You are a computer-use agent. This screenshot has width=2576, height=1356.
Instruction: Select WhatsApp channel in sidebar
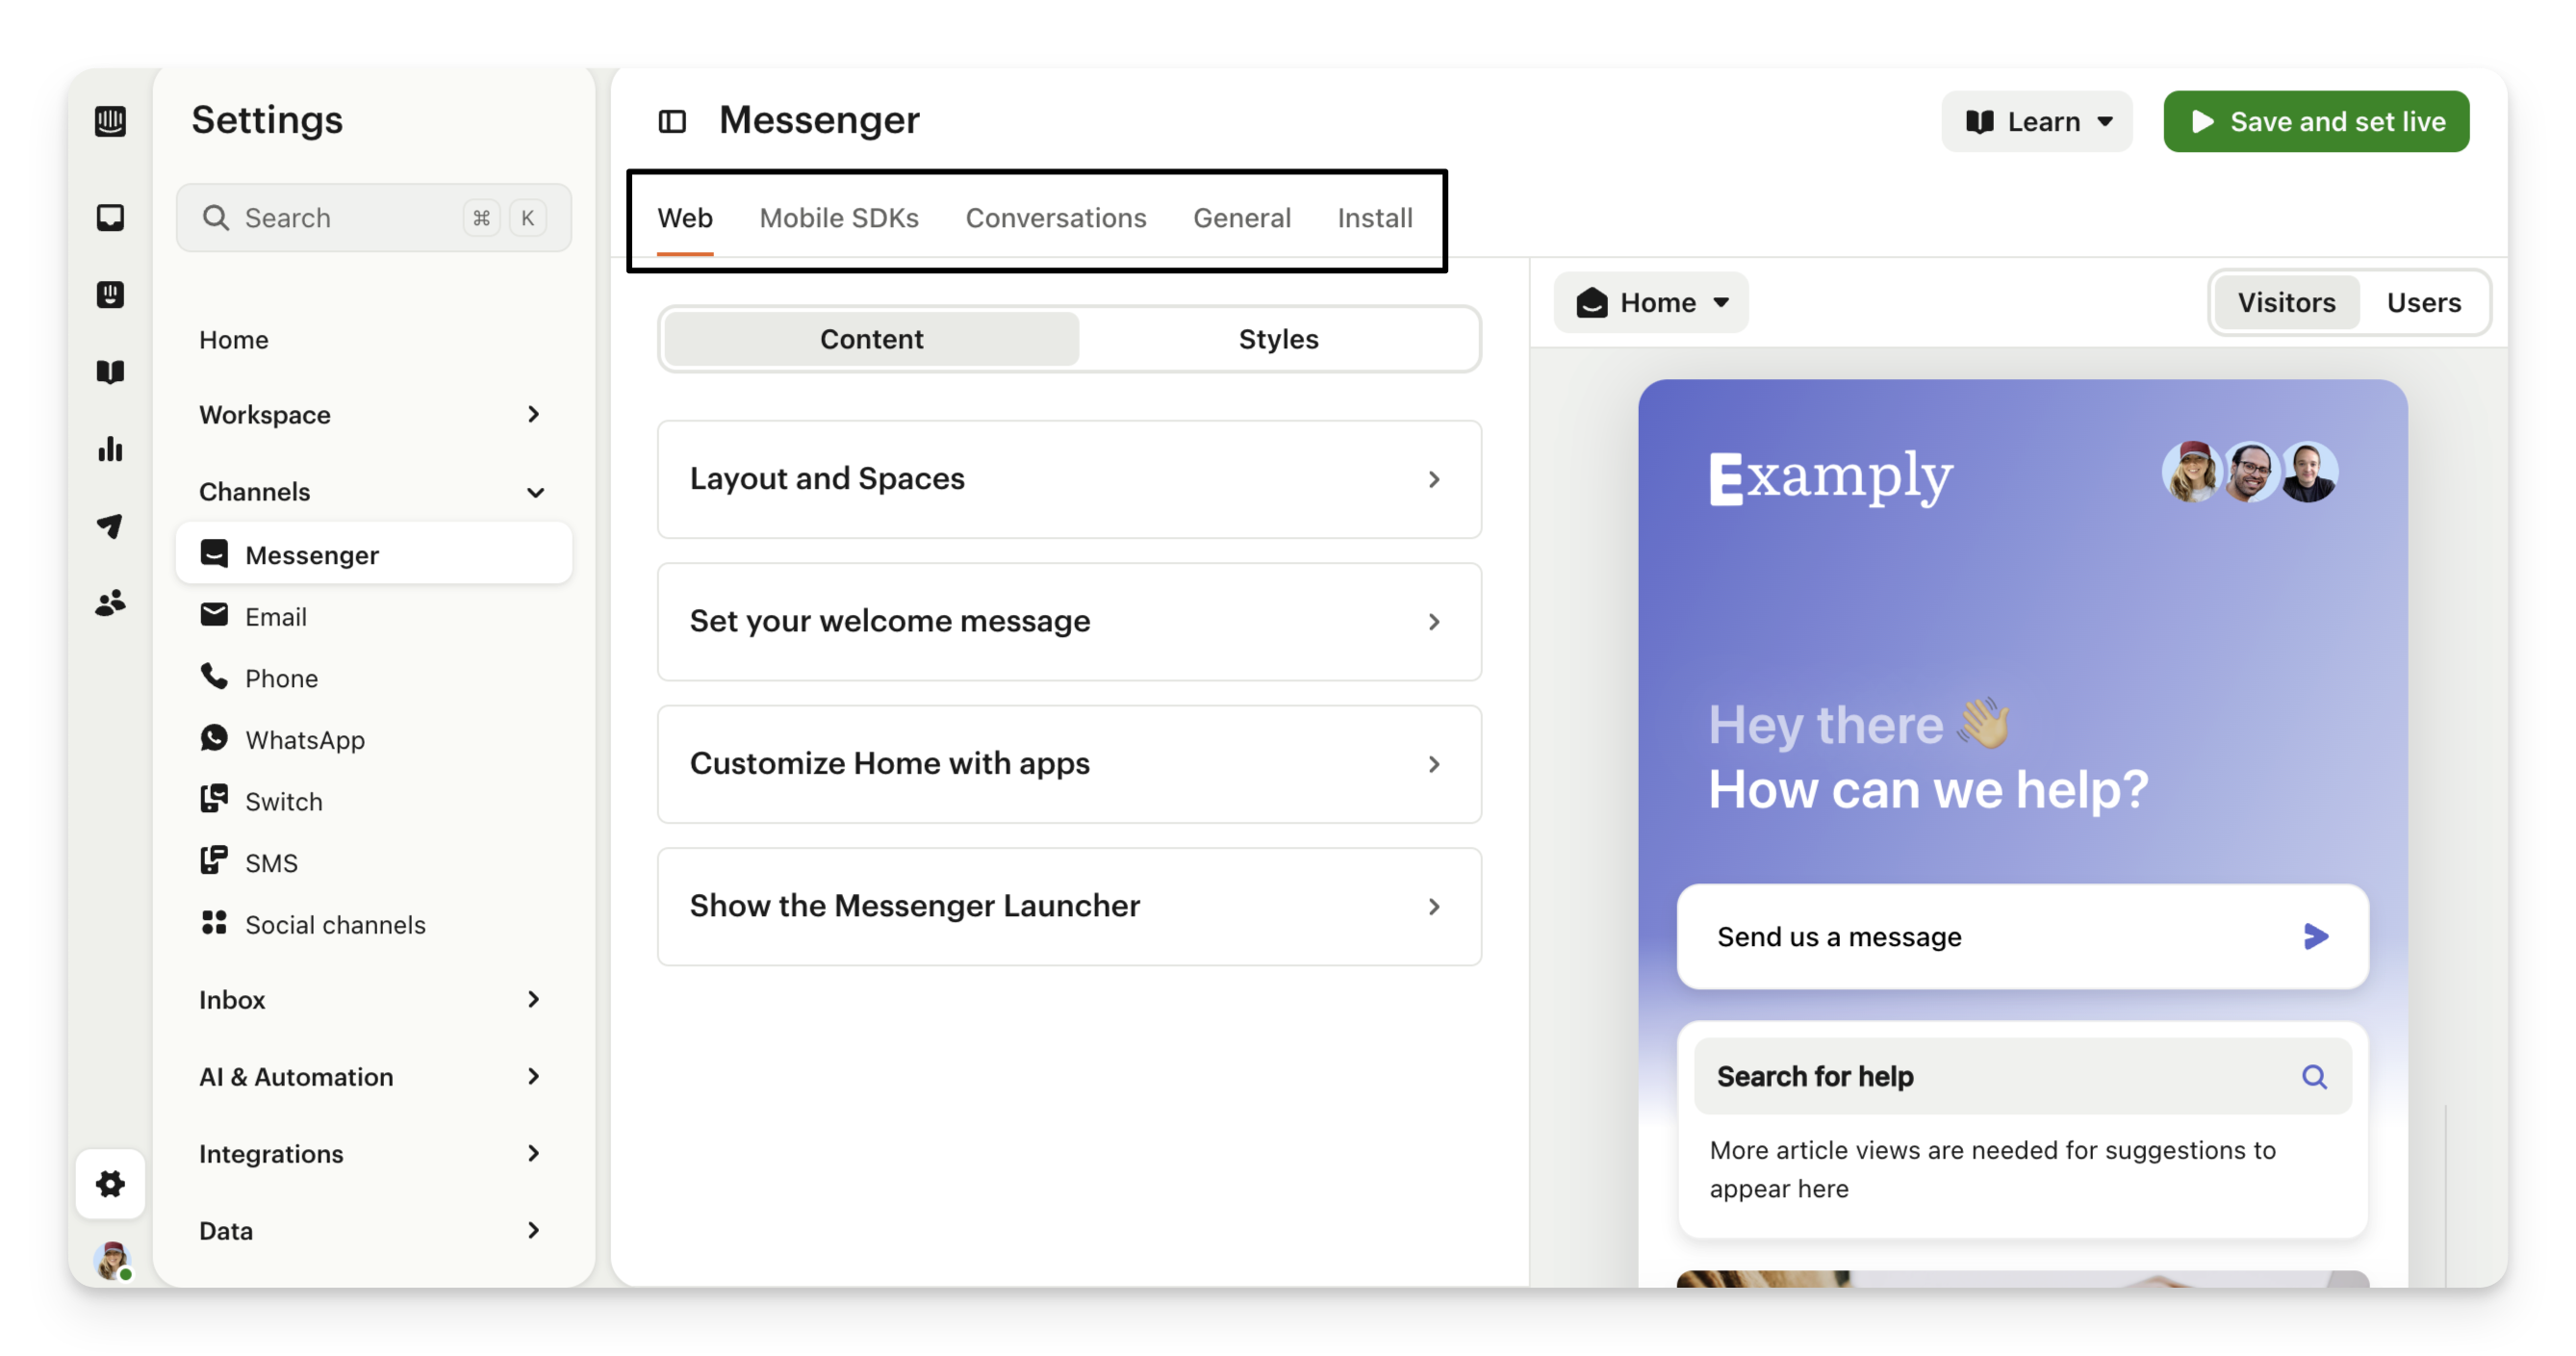click(x=304, y=740)
